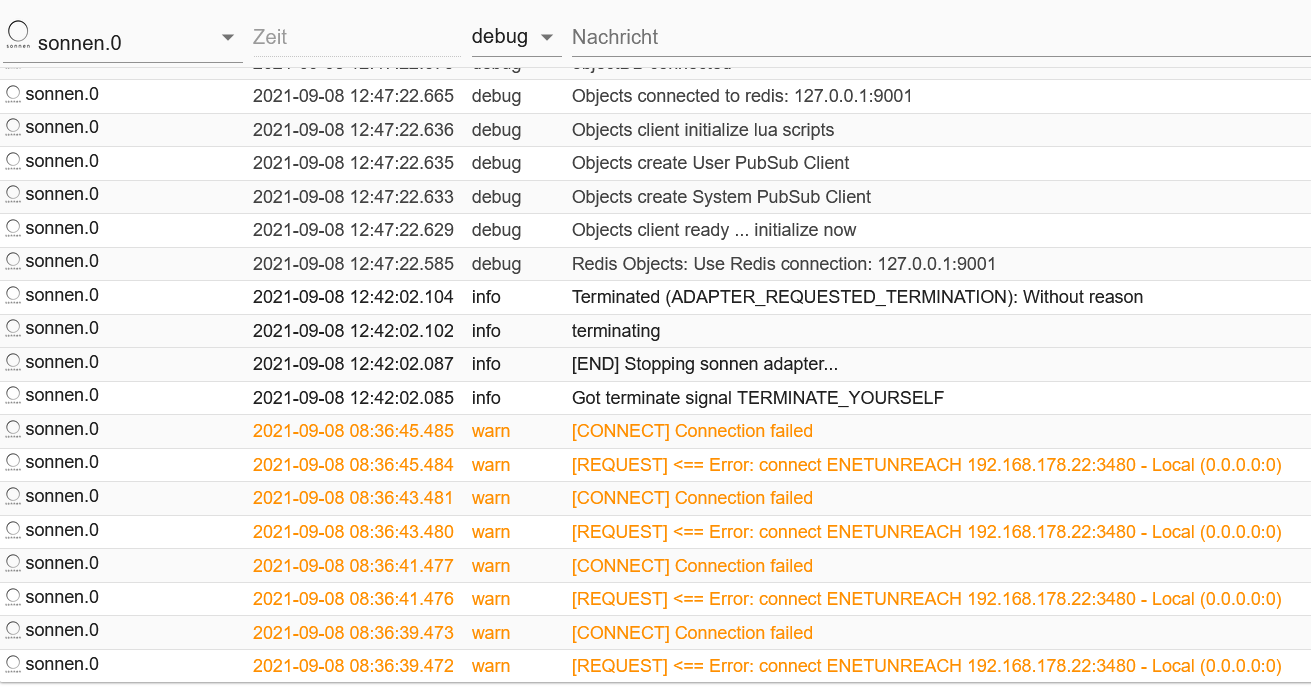
Task: Select the 'Redis Objects: Use Redis connection' message
Action: point(783,264)
